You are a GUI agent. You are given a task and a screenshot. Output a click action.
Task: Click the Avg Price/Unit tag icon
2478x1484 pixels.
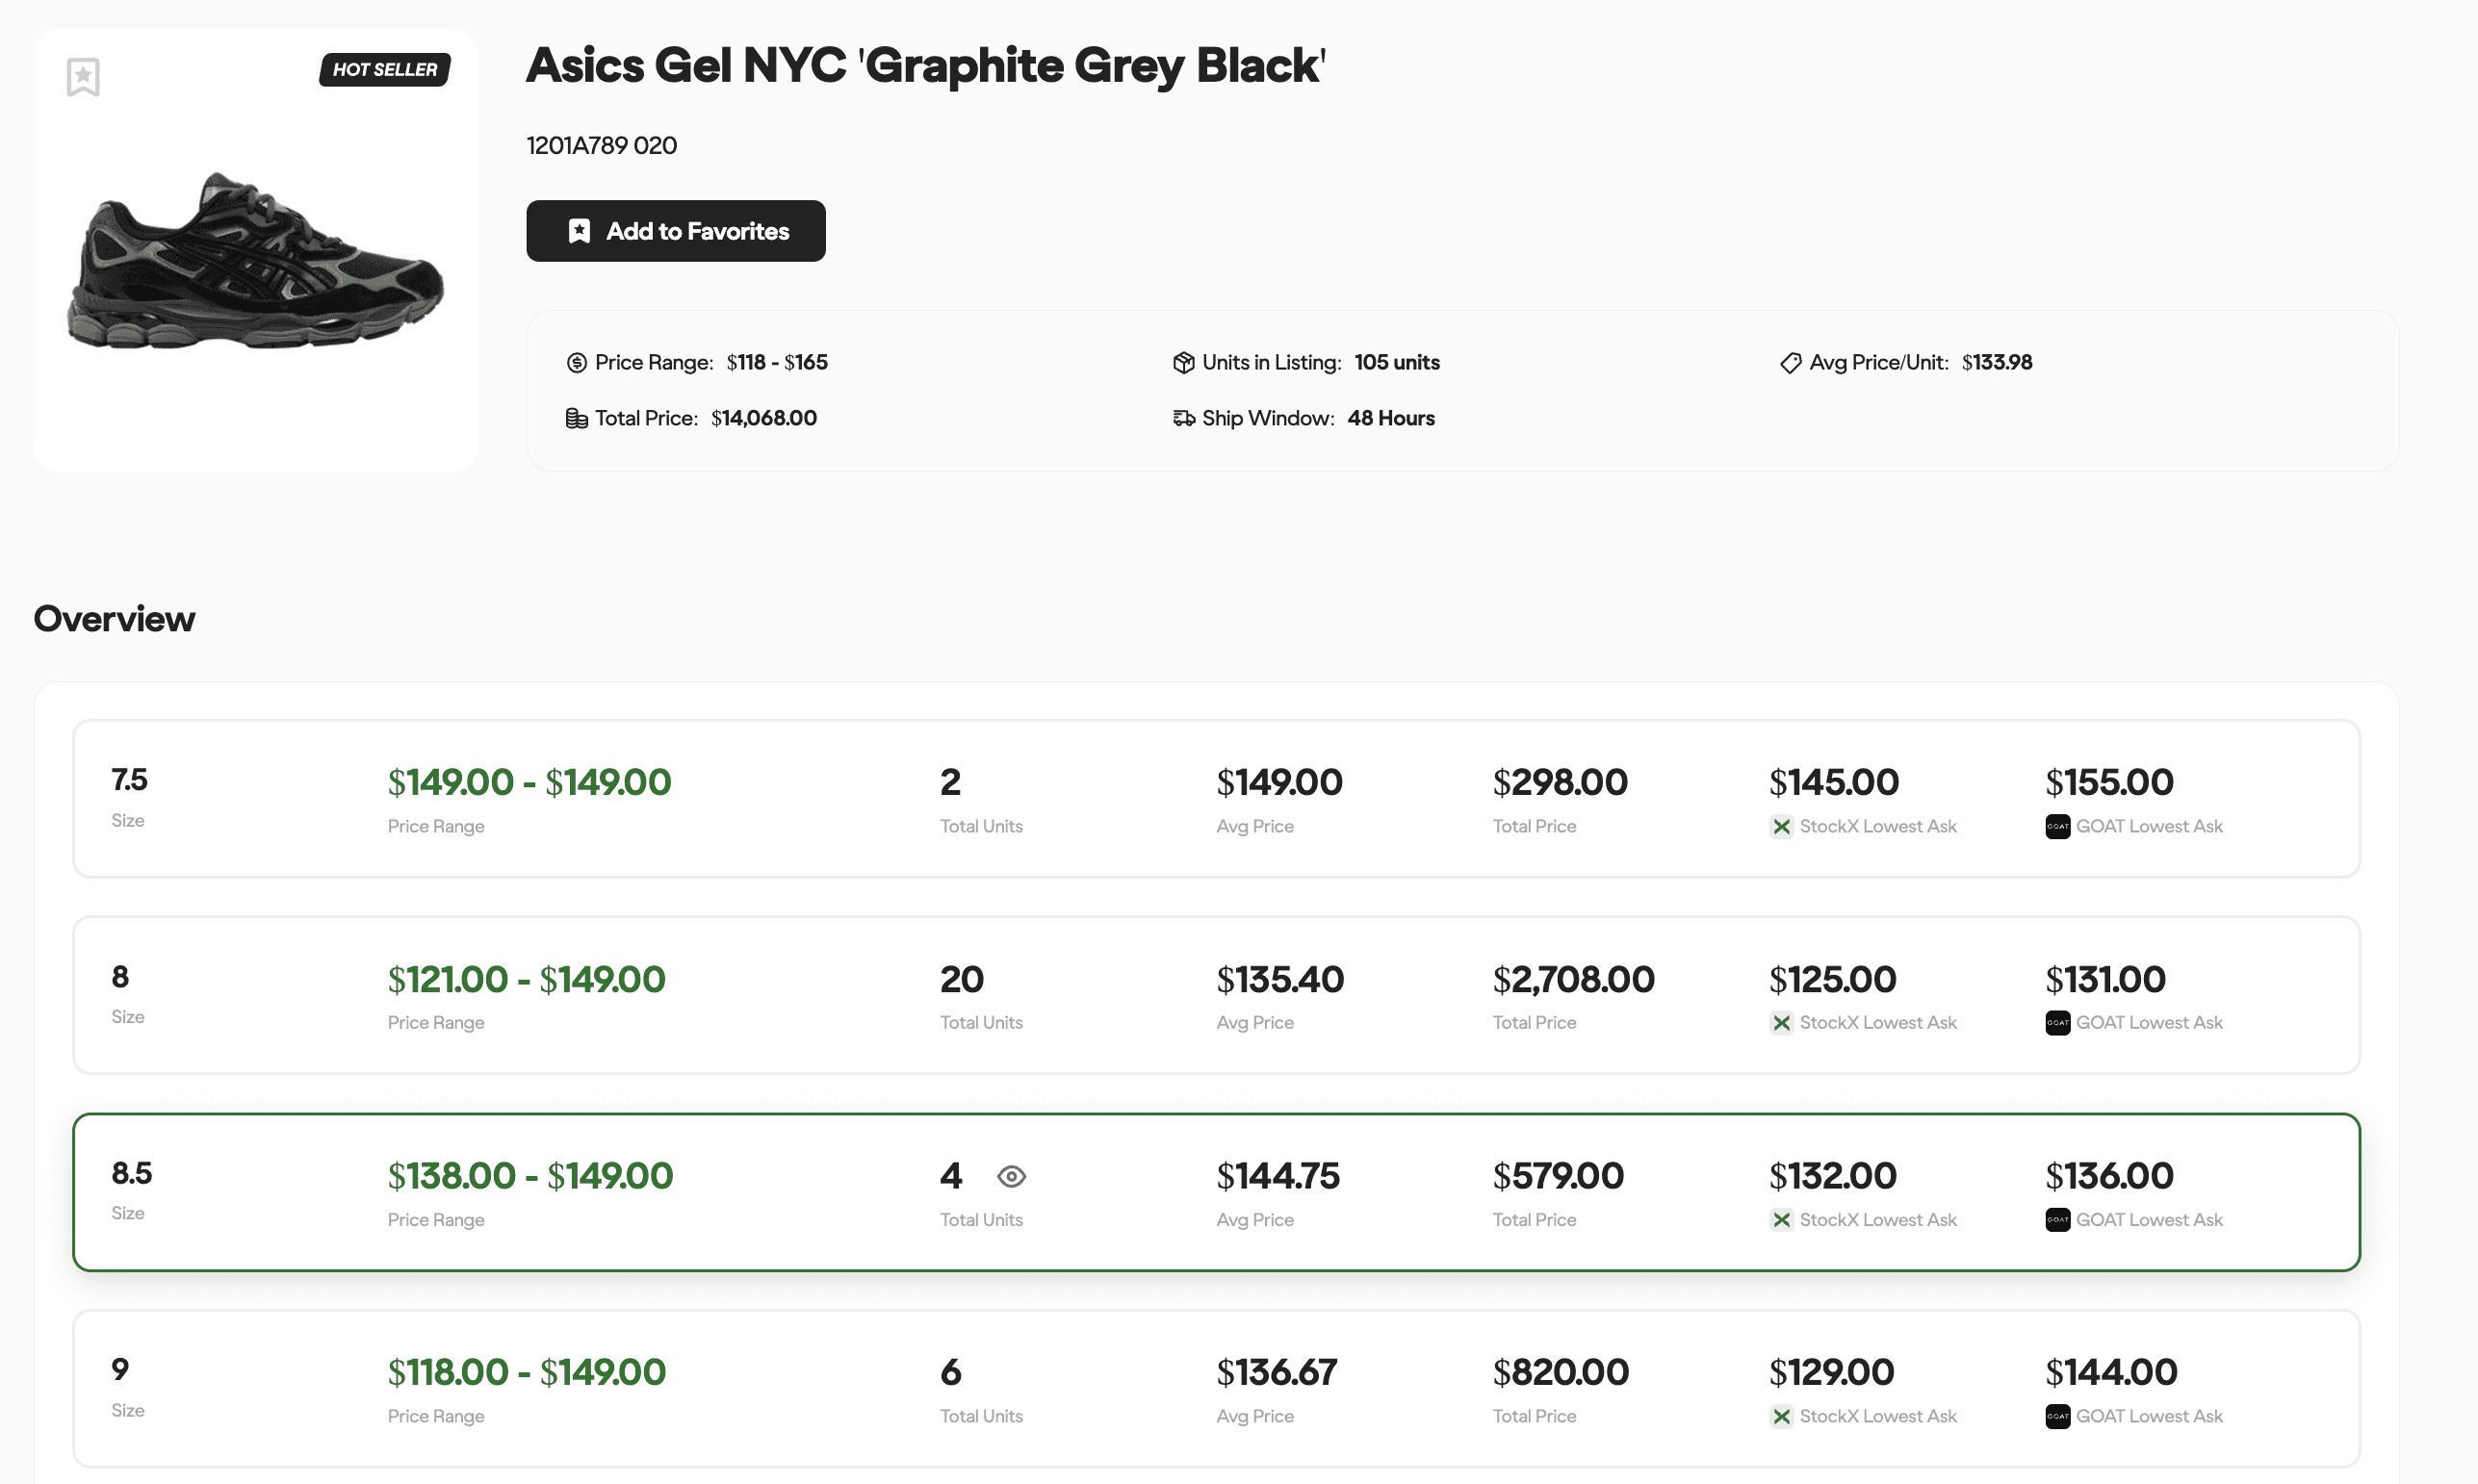1790,363
